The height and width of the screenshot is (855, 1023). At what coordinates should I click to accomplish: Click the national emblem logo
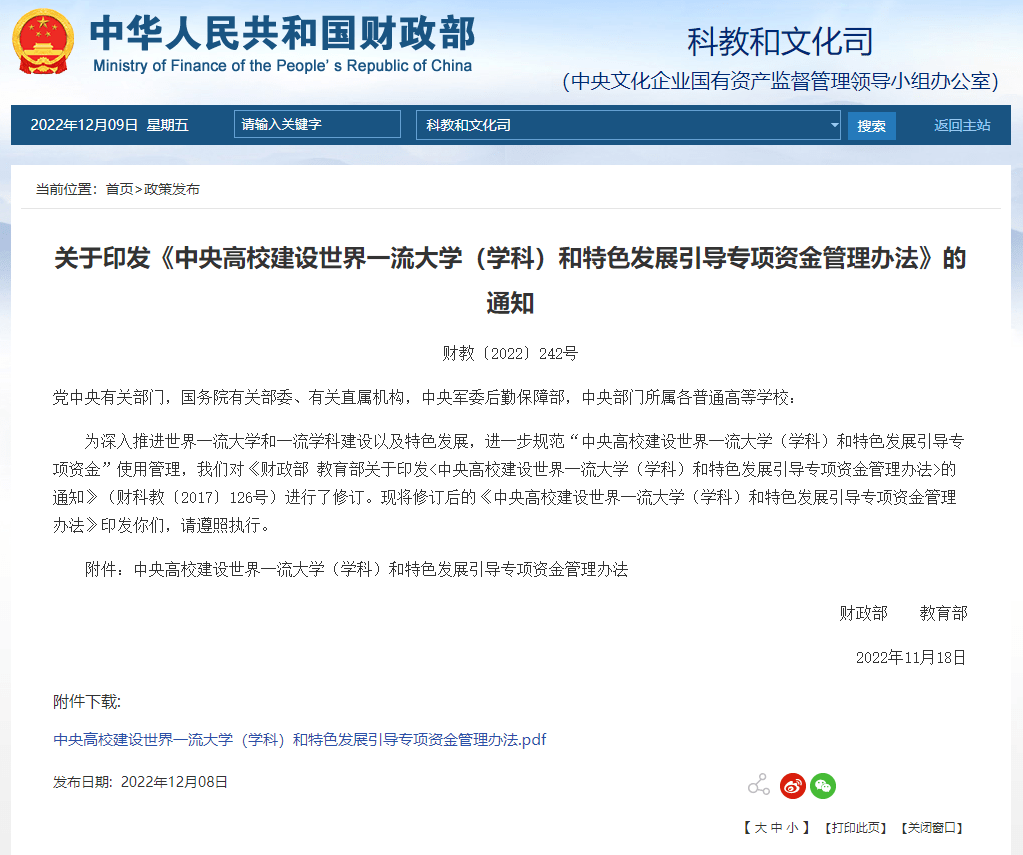43,42
